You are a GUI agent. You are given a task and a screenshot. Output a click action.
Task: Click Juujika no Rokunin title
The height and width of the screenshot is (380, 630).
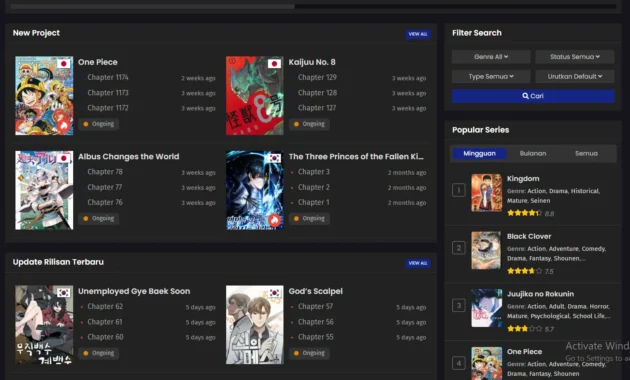click(540, 294)
